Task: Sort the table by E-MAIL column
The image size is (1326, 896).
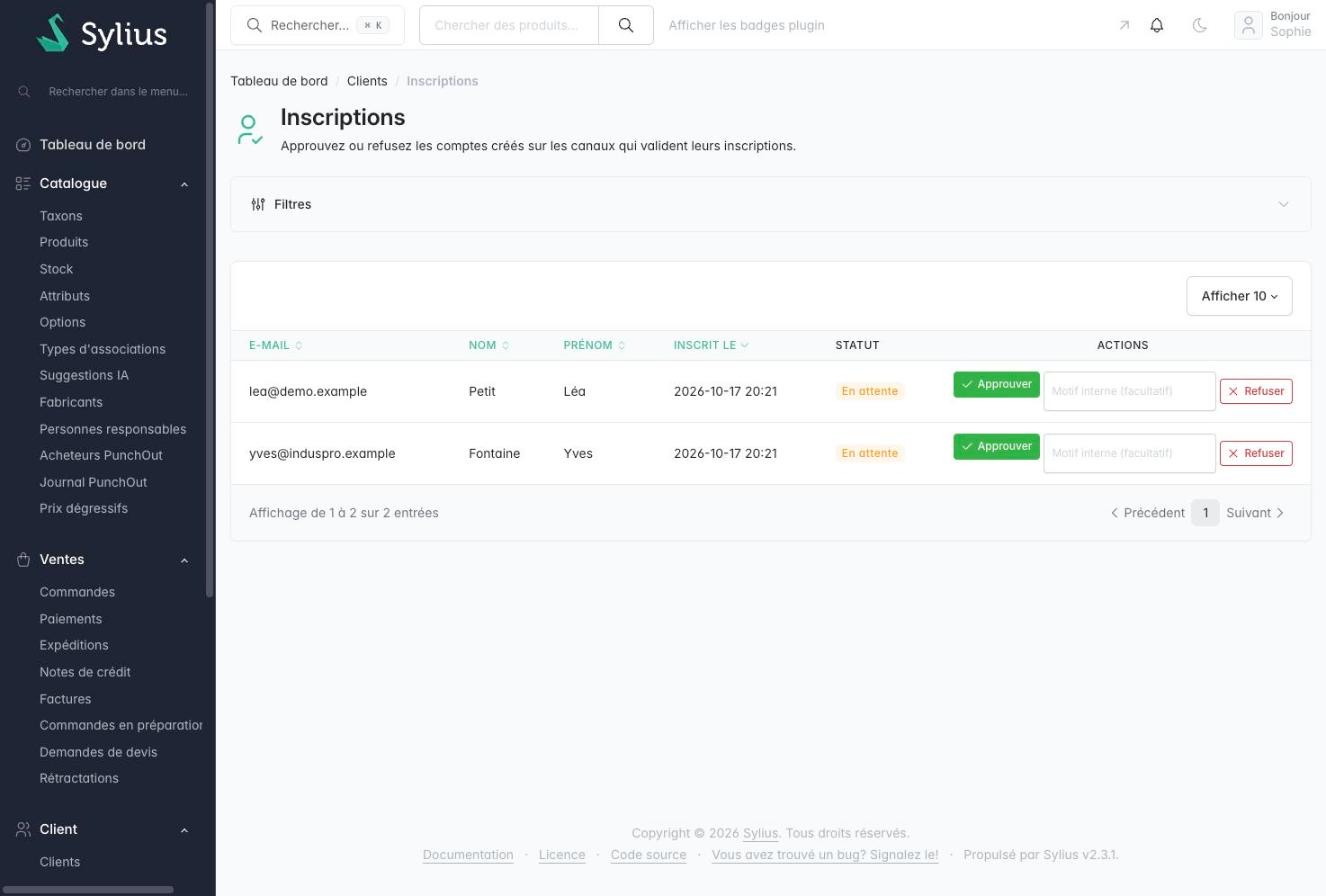Action: tap(276, 345)
